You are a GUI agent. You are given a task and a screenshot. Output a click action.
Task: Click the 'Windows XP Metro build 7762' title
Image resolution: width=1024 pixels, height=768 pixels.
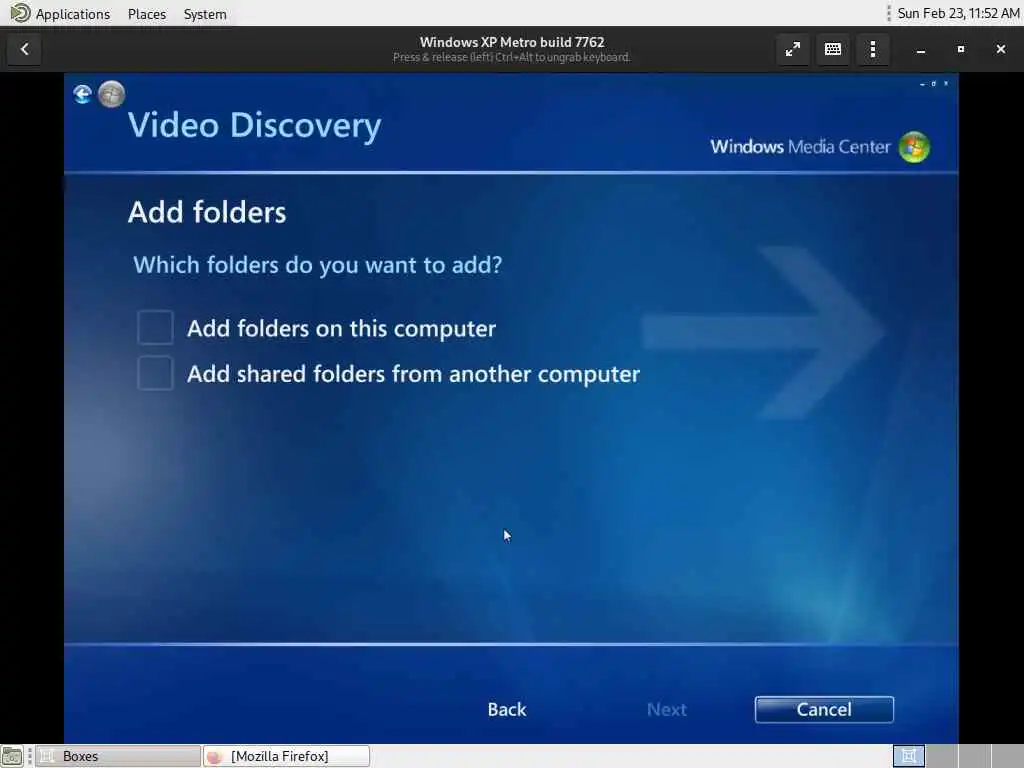point(512,42)
